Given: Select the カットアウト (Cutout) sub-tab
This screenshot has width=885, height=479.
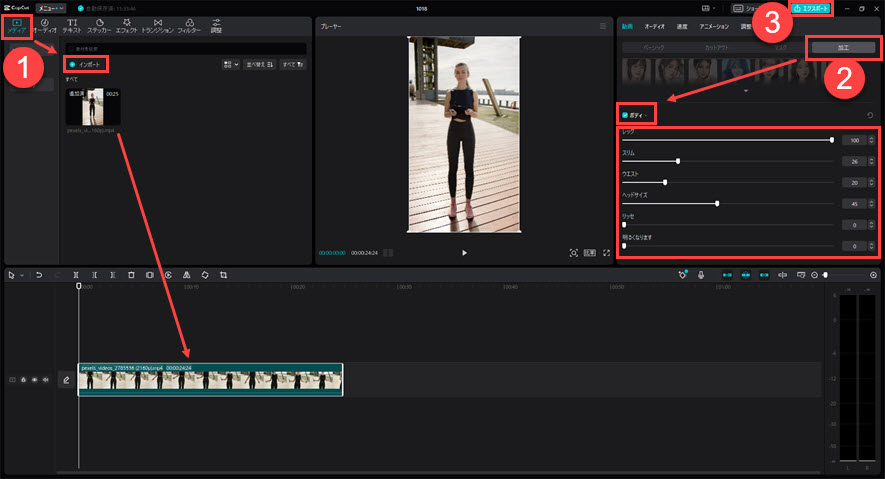Looking at the screenshot, I should point(716,48).
